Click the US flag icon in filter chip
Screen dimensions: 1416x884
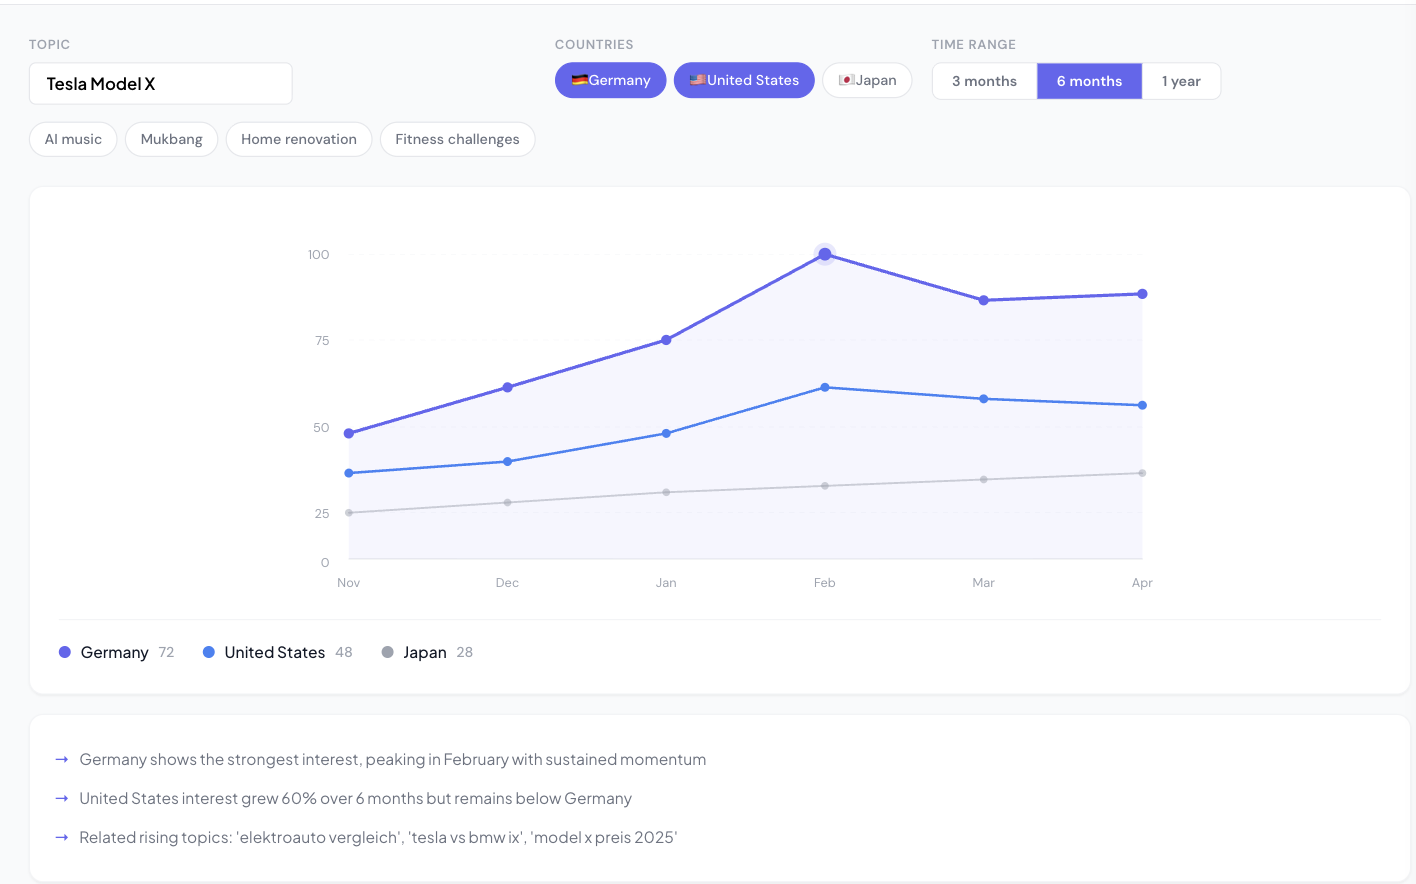click(698, 80)
